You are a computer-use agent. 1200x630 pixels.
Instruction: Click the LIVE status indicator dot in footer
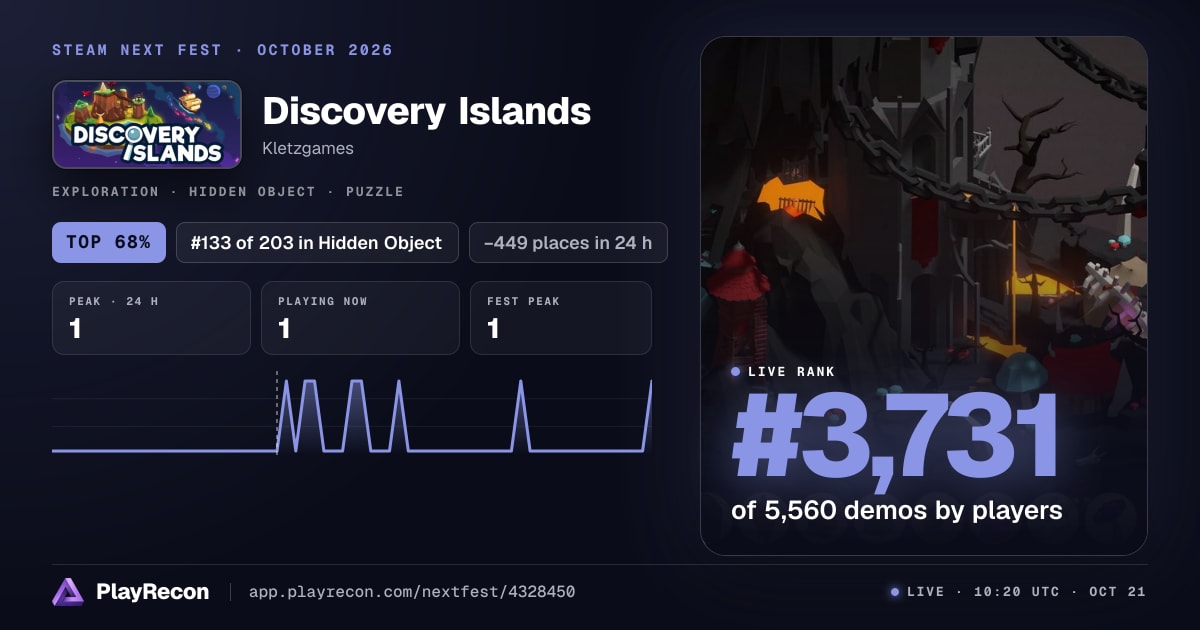coord(895,592)
